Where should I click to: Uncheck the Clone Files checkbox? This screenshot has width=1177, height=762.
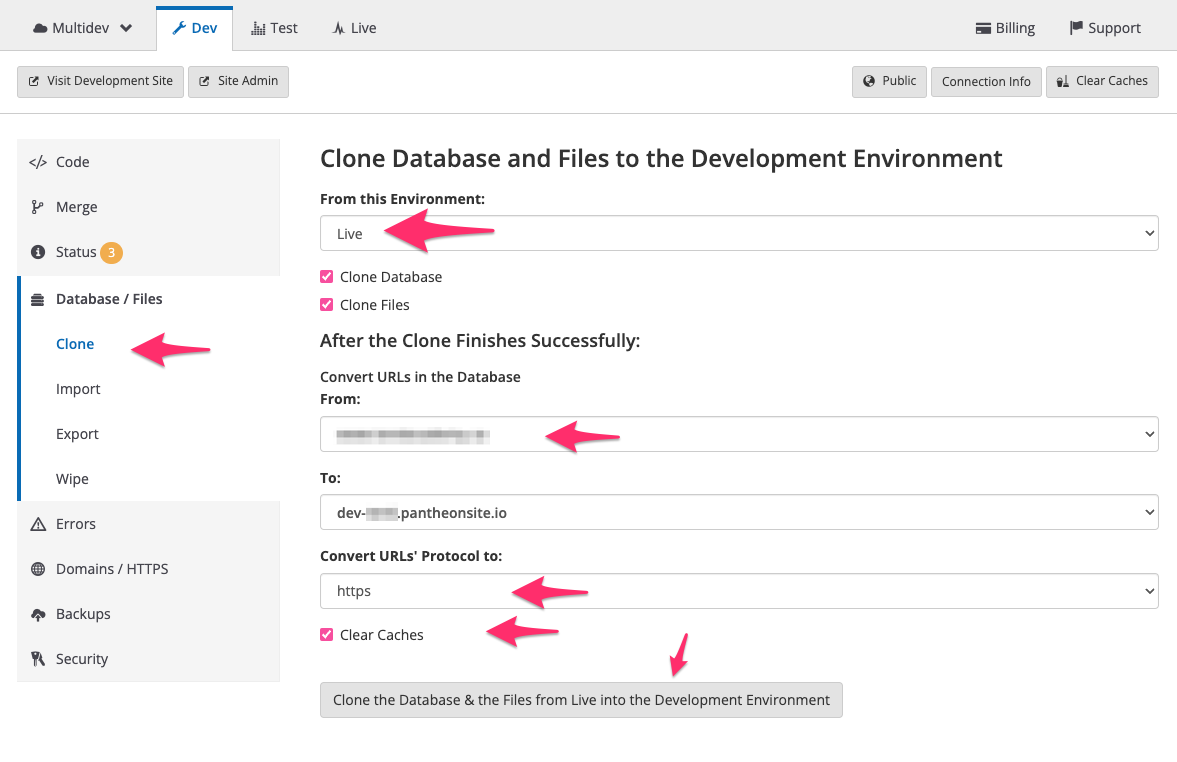pos(327,305)
